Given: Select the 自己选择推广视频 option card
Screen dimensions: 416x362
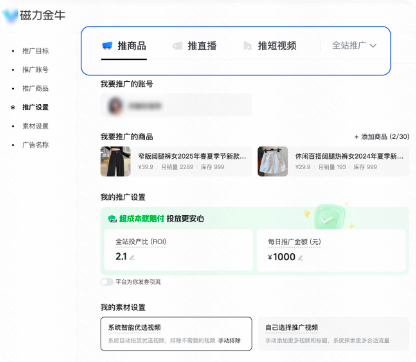Looking at the screenshot, I should point(333,334).
